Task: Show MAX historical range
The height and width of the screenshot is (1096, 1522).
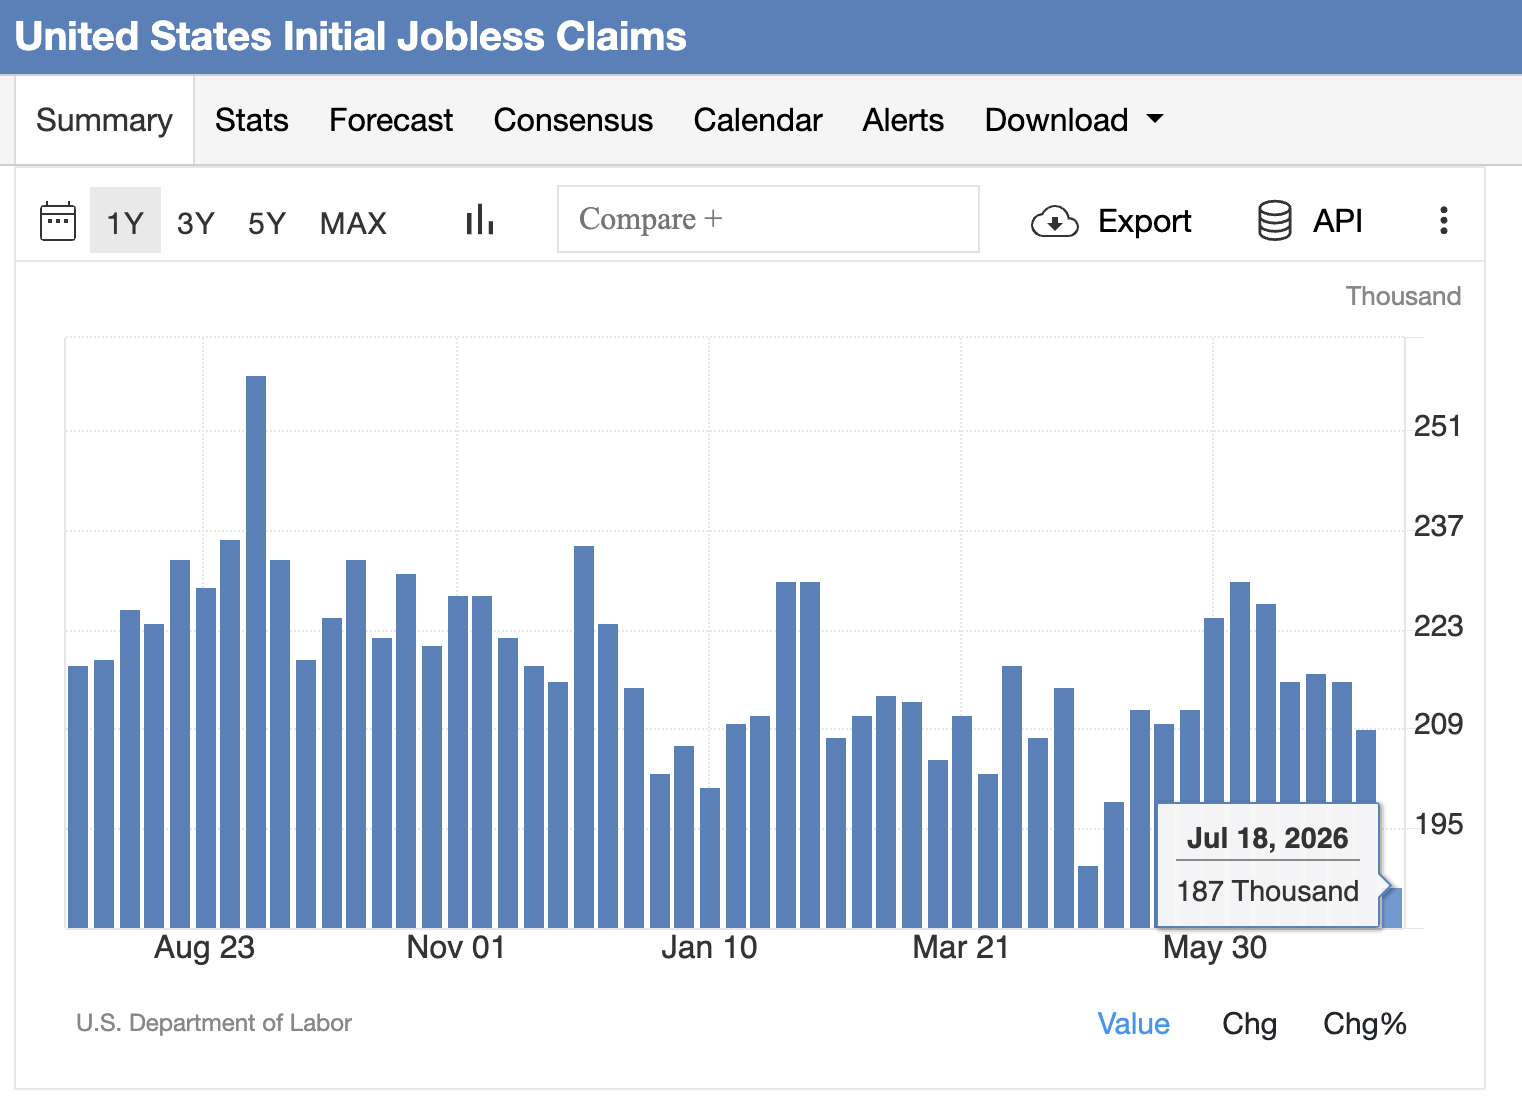Action: click(353, 222)
